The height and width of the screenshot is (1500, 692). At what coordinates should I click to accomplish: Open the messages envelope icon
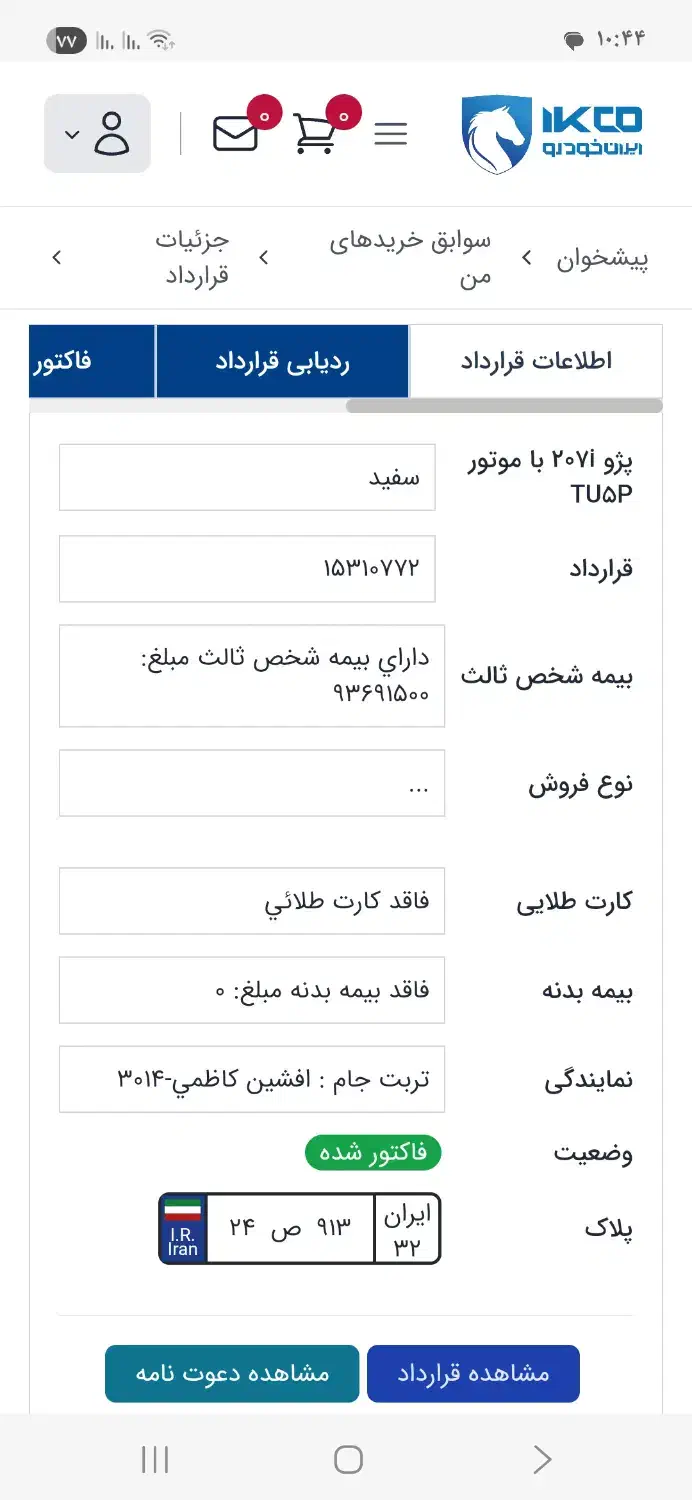click(236, 133)
